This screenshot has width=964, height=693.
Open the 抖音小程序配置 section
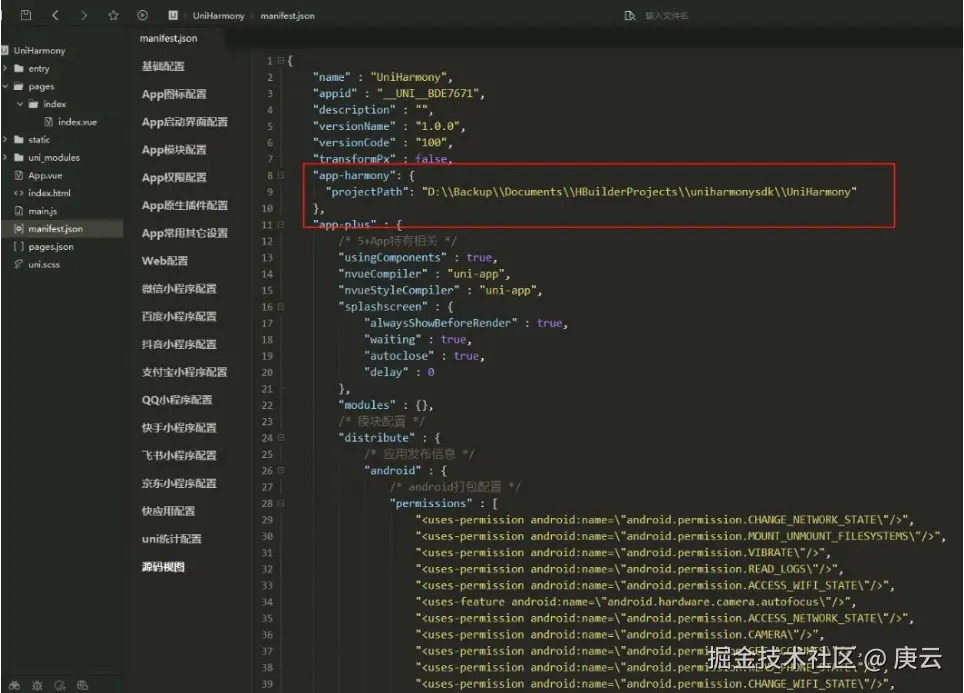click(x=179, y=344)
